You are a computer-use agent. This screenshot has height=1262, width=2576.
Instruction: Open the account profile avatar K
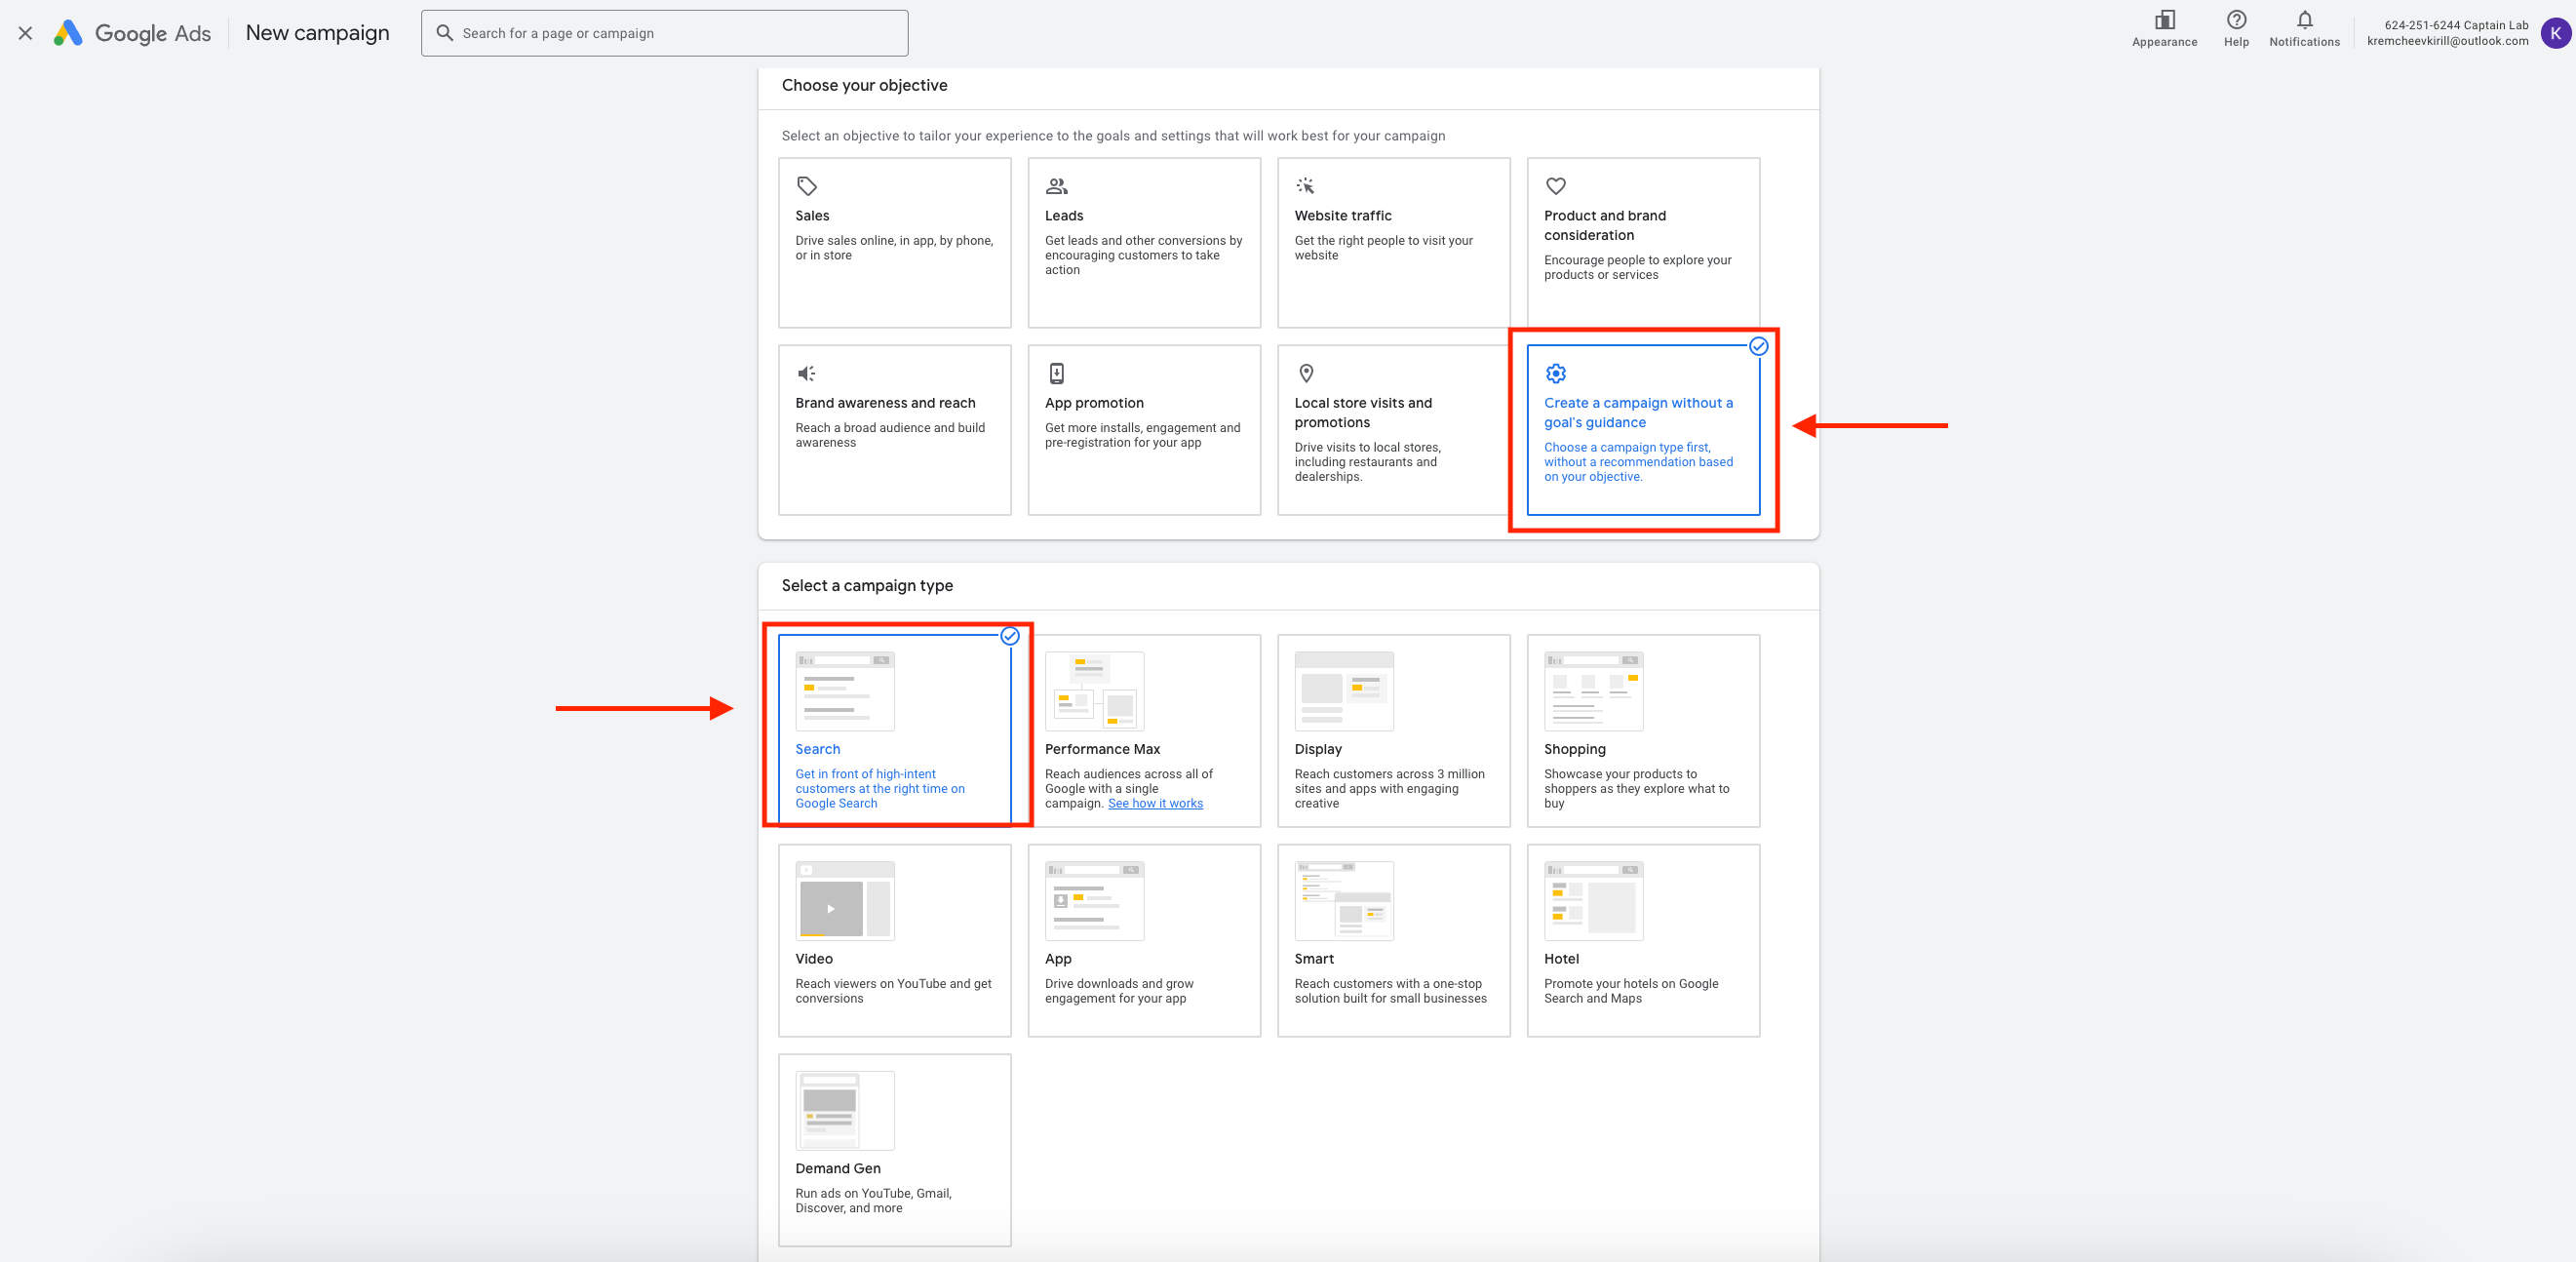pyautogui.click(x=2555, y=33)
